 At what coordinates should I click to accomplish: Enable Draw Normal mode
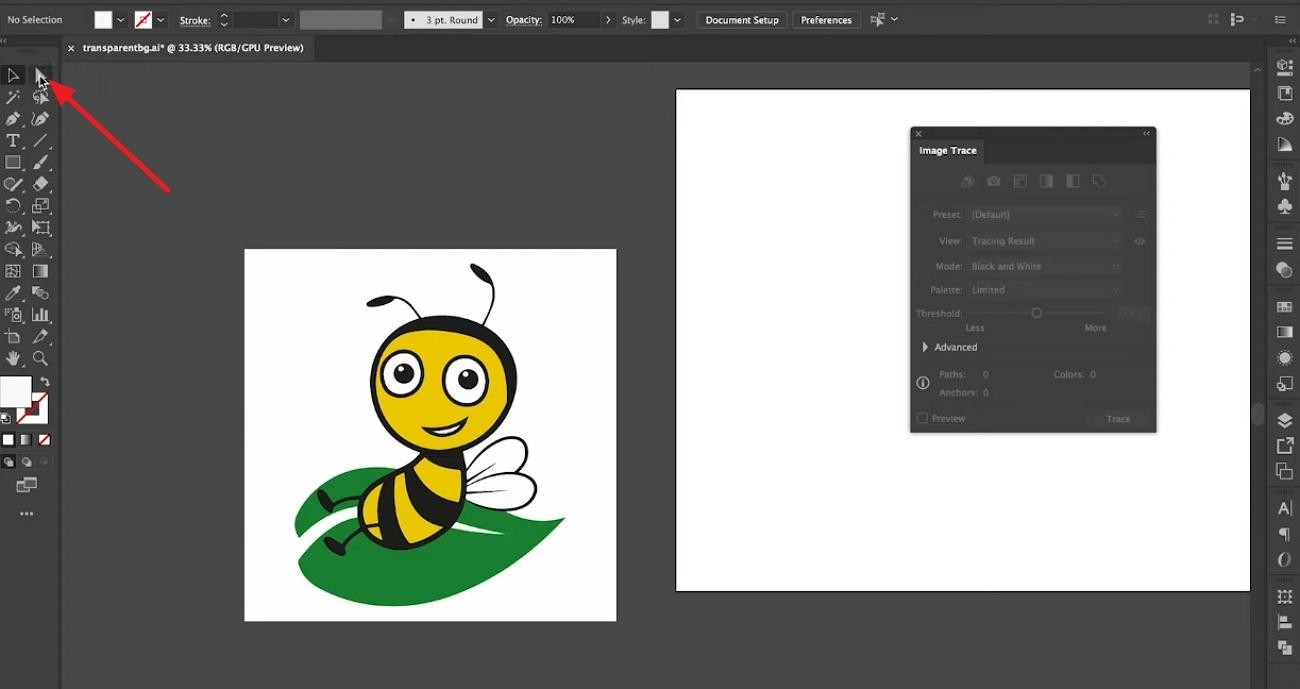coord(8,462)
